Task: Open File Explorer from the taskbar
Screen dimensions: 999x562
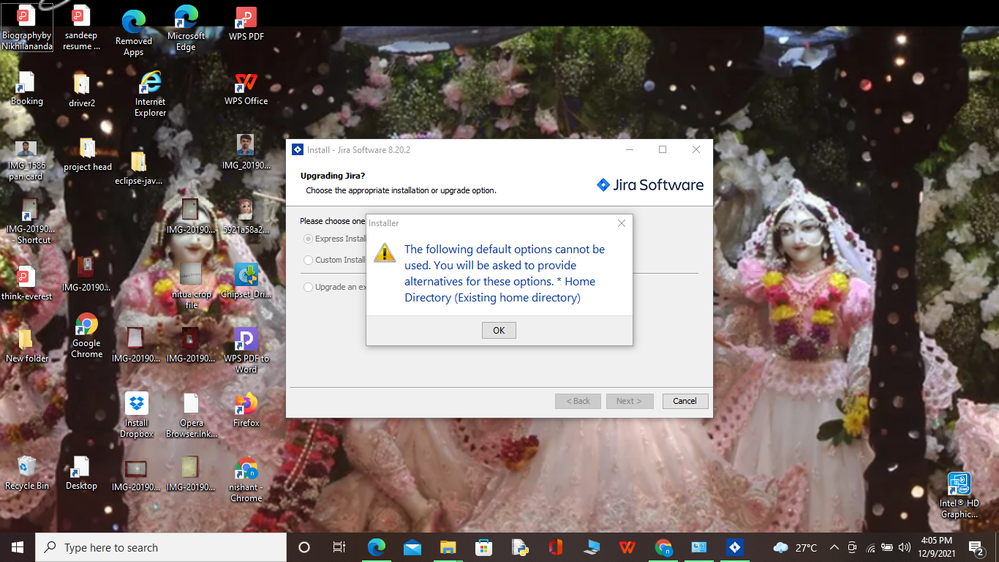Action: (x=448, y=547)
